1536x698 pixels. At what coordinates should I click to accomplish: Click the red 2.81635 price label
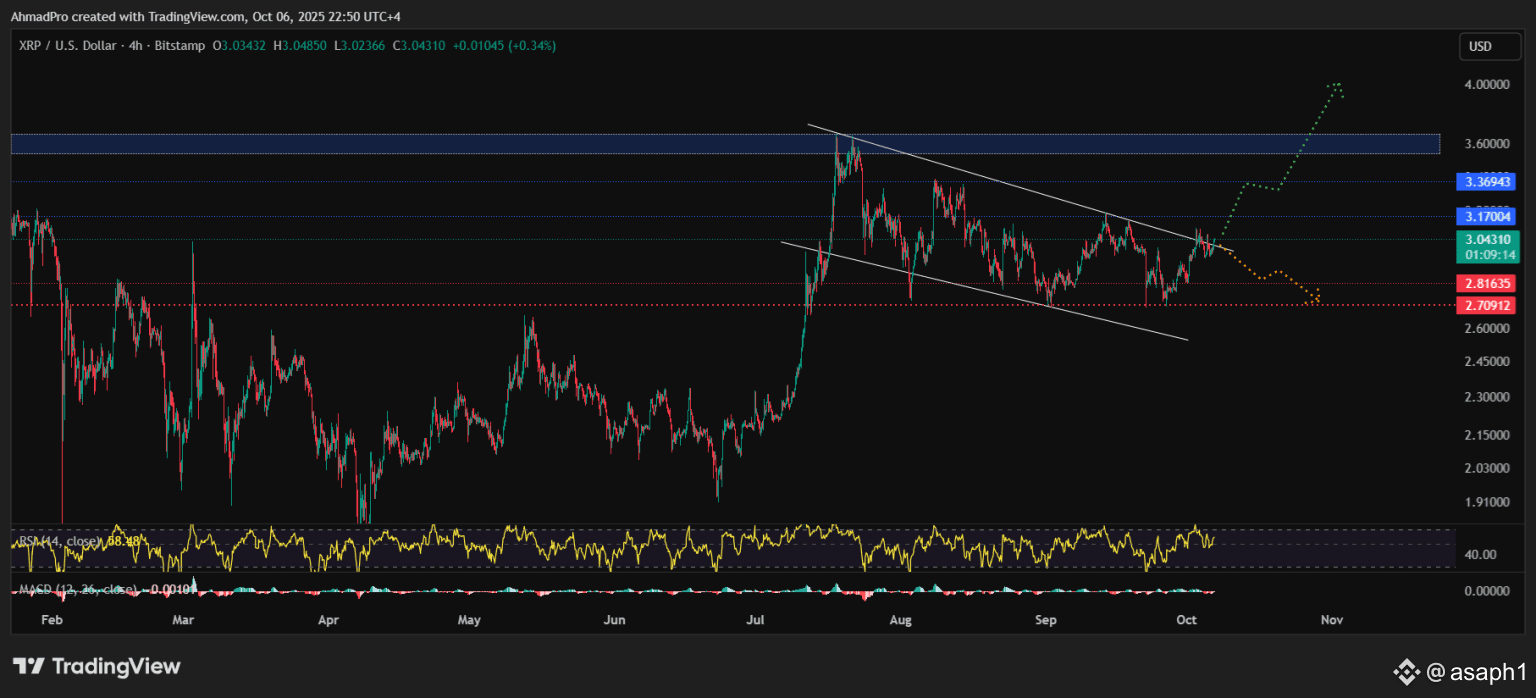[1488, 284]
